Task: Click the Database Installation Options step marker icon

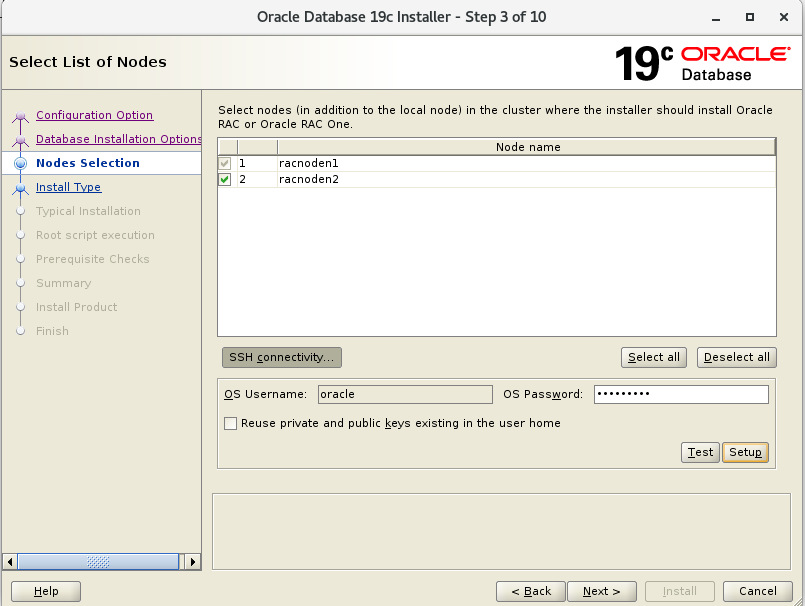Action: (21, 140)
